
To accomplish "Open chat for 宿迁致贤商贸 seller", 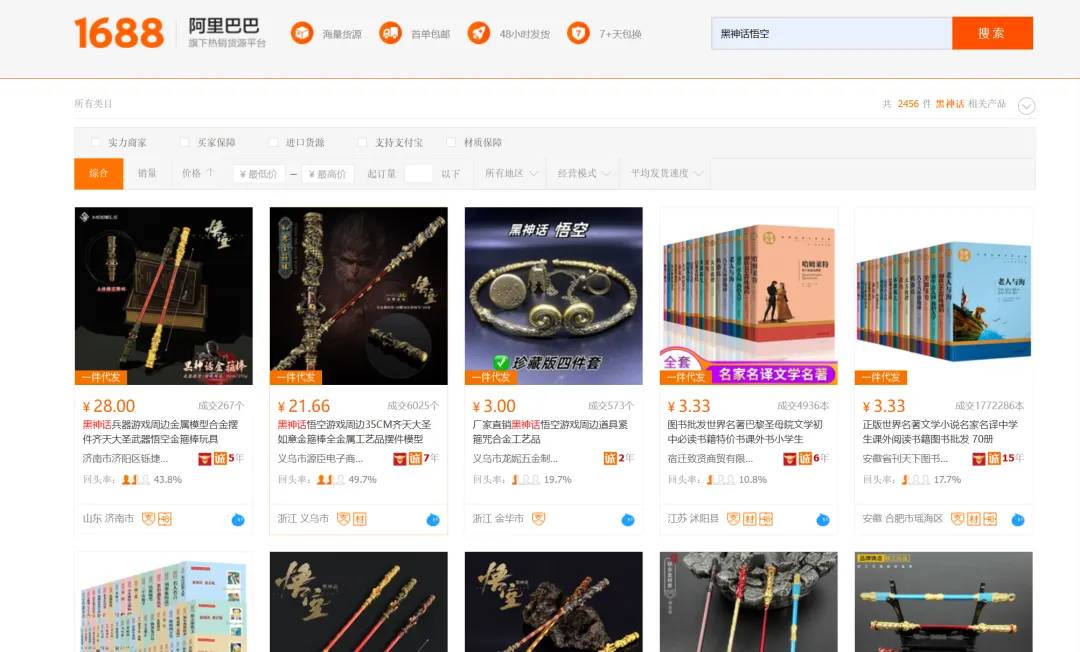I will click(822, 520).
